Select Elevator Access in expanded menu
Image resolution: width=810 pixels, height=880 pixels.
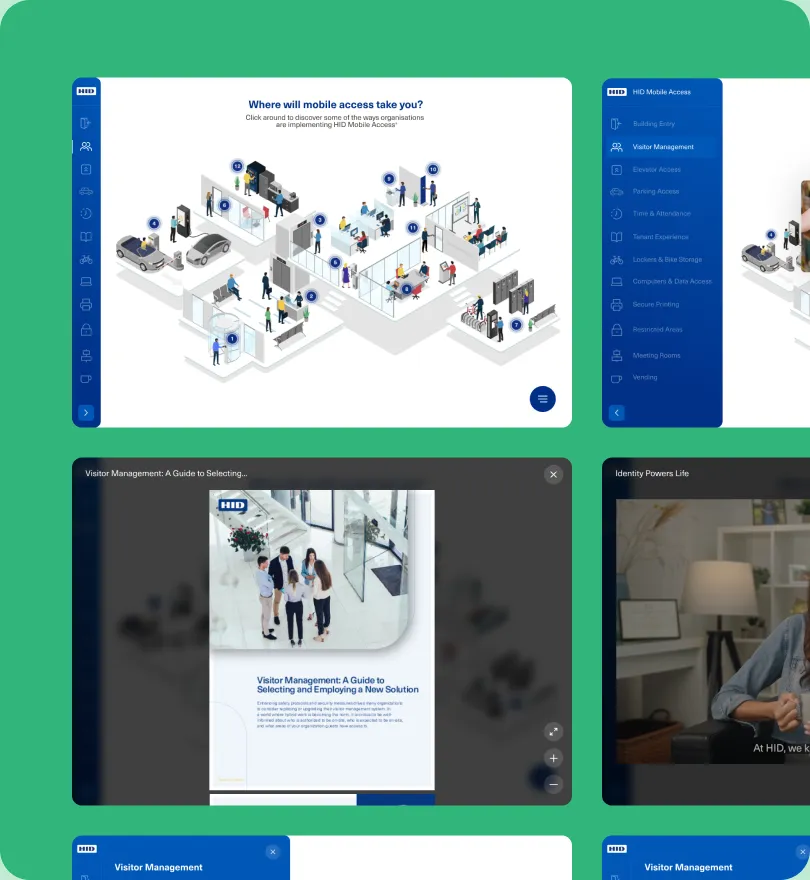click(x=662, y=169)
